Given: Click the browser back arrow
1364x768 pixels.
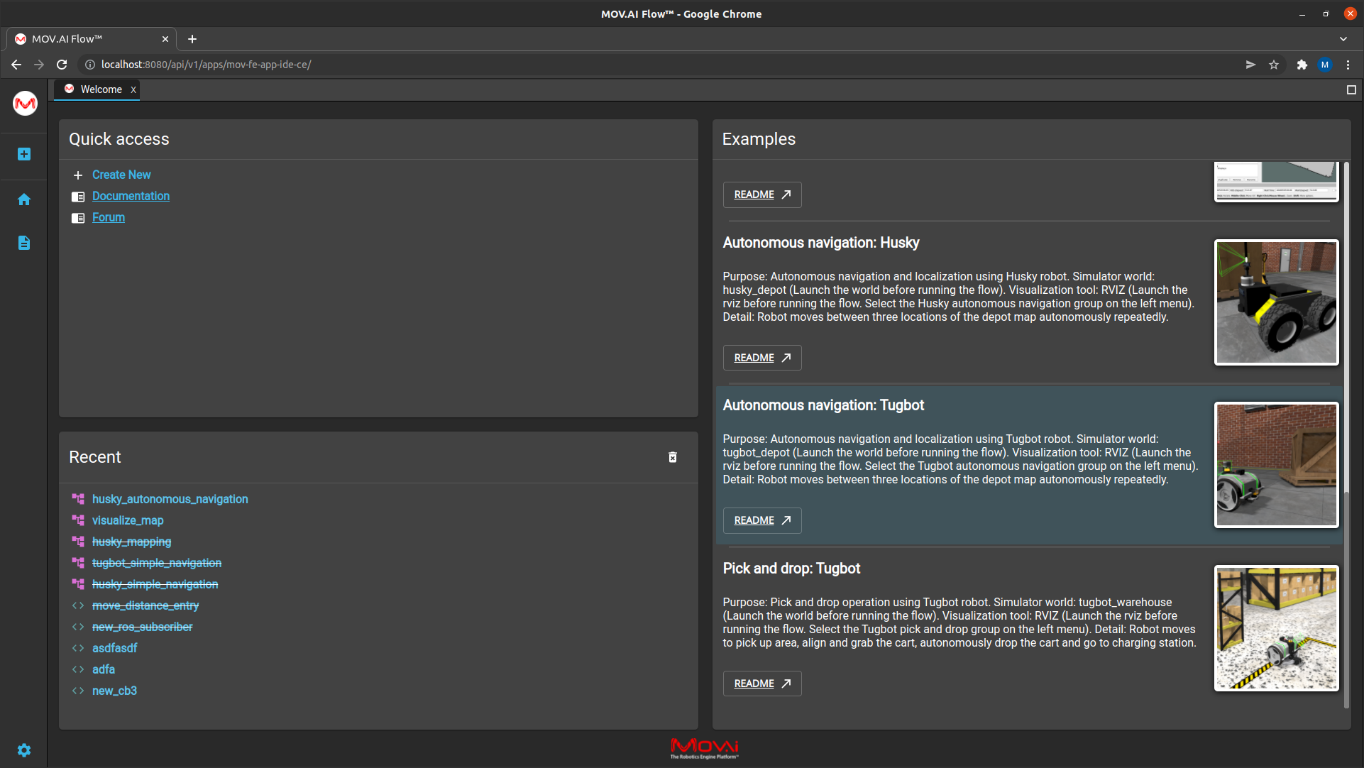Looking at the screenshot, I should tap(16, 64).
